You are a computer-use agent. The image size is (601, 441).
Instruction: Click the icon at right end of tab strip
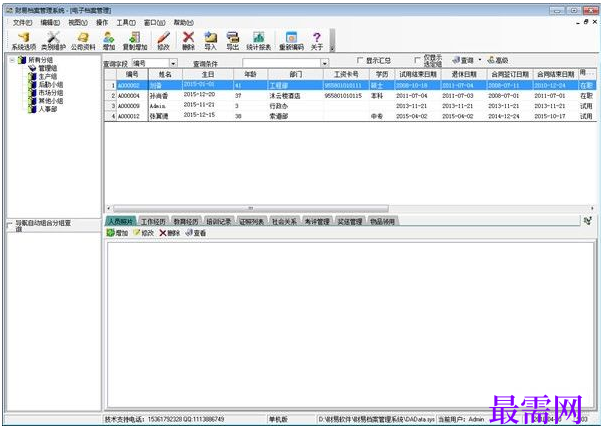click(588, 221)
